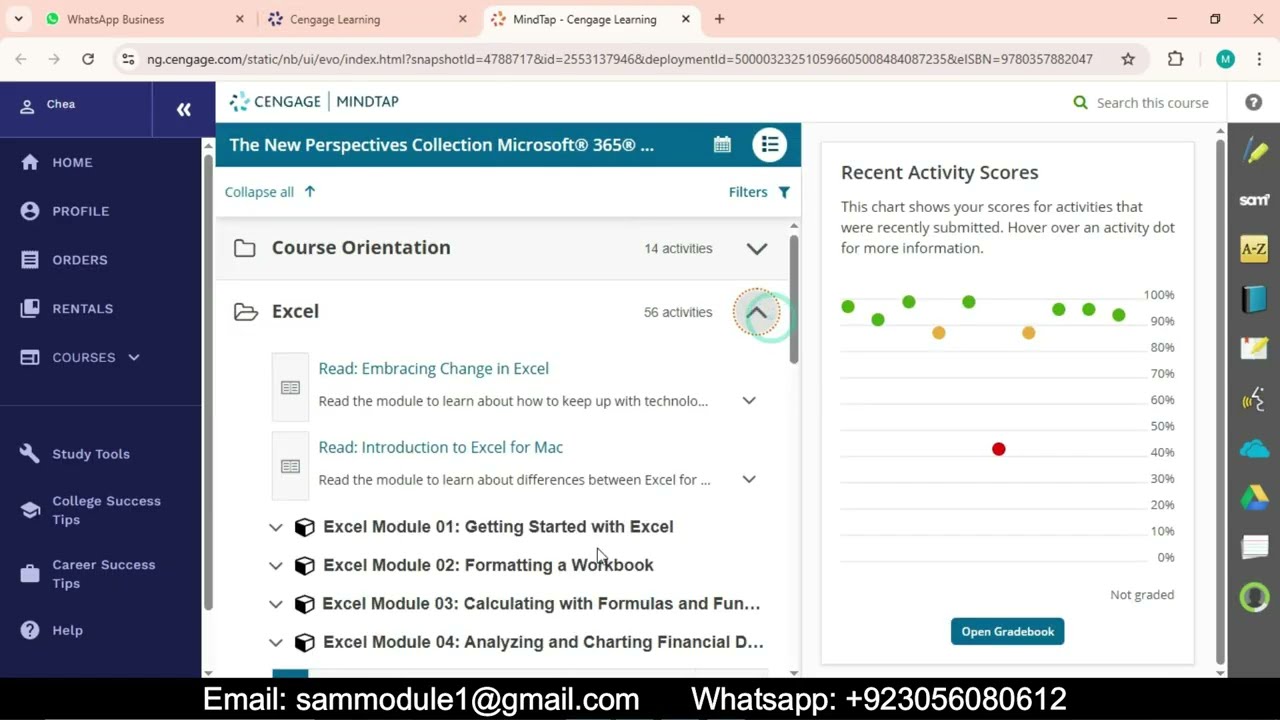This screenshot has height=720, width=1280.
Task: Click the Course Orientation folder icon
Action: coord(245,248)
